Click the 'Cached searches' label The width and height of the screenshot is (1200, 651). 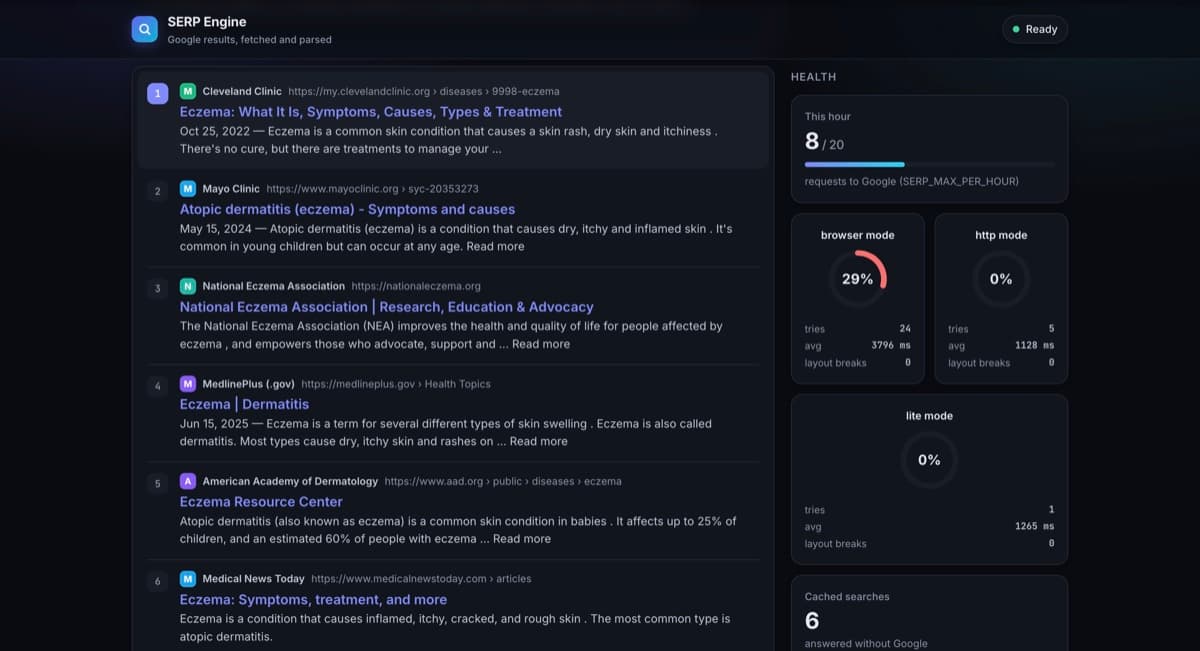[x=847, y=597]
